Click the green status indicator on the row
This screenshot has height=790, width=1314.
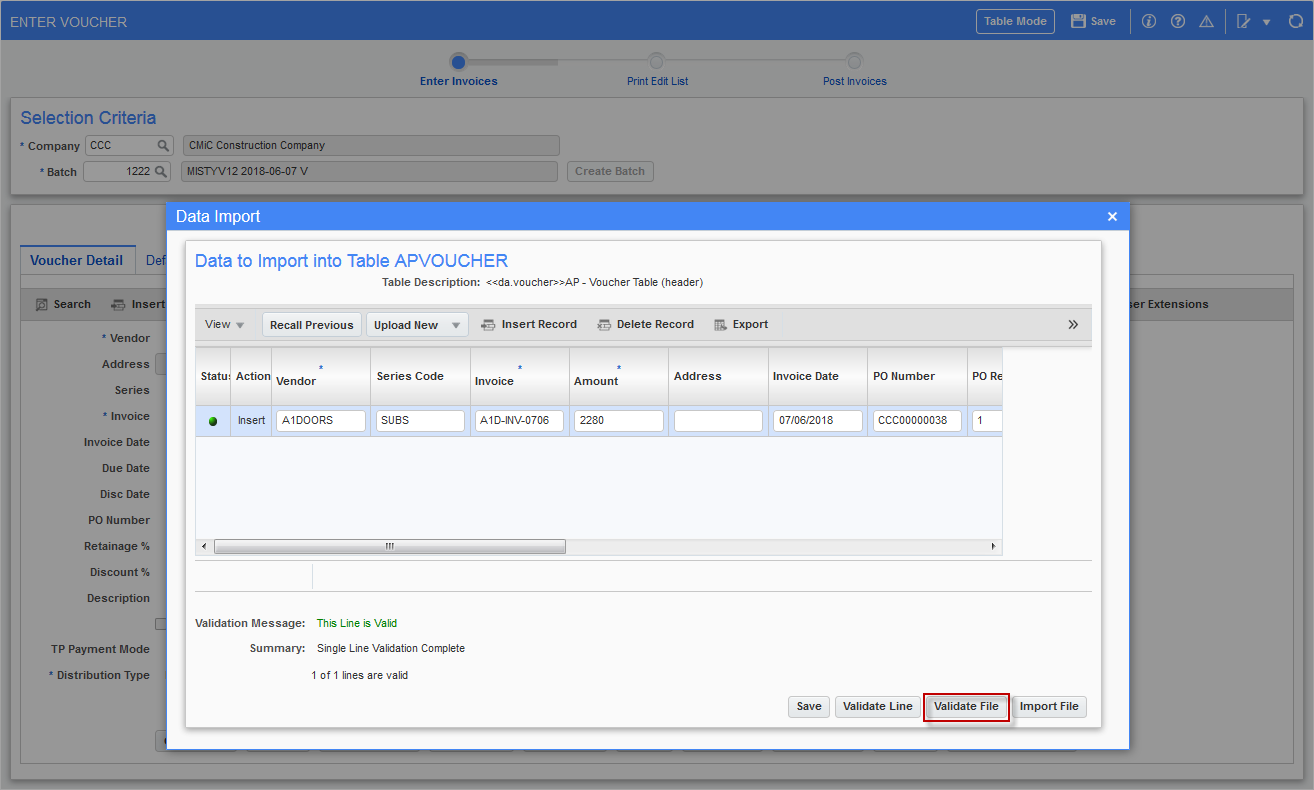click(212, 421)
